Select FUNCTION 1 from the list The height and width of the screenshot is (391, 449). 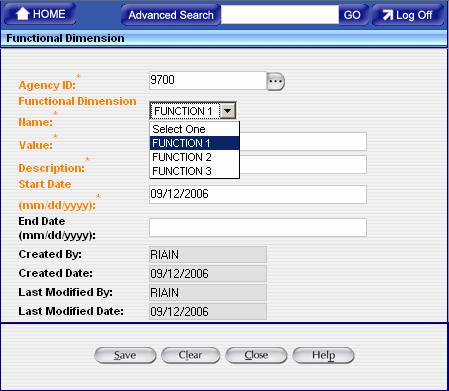(195, 143)
